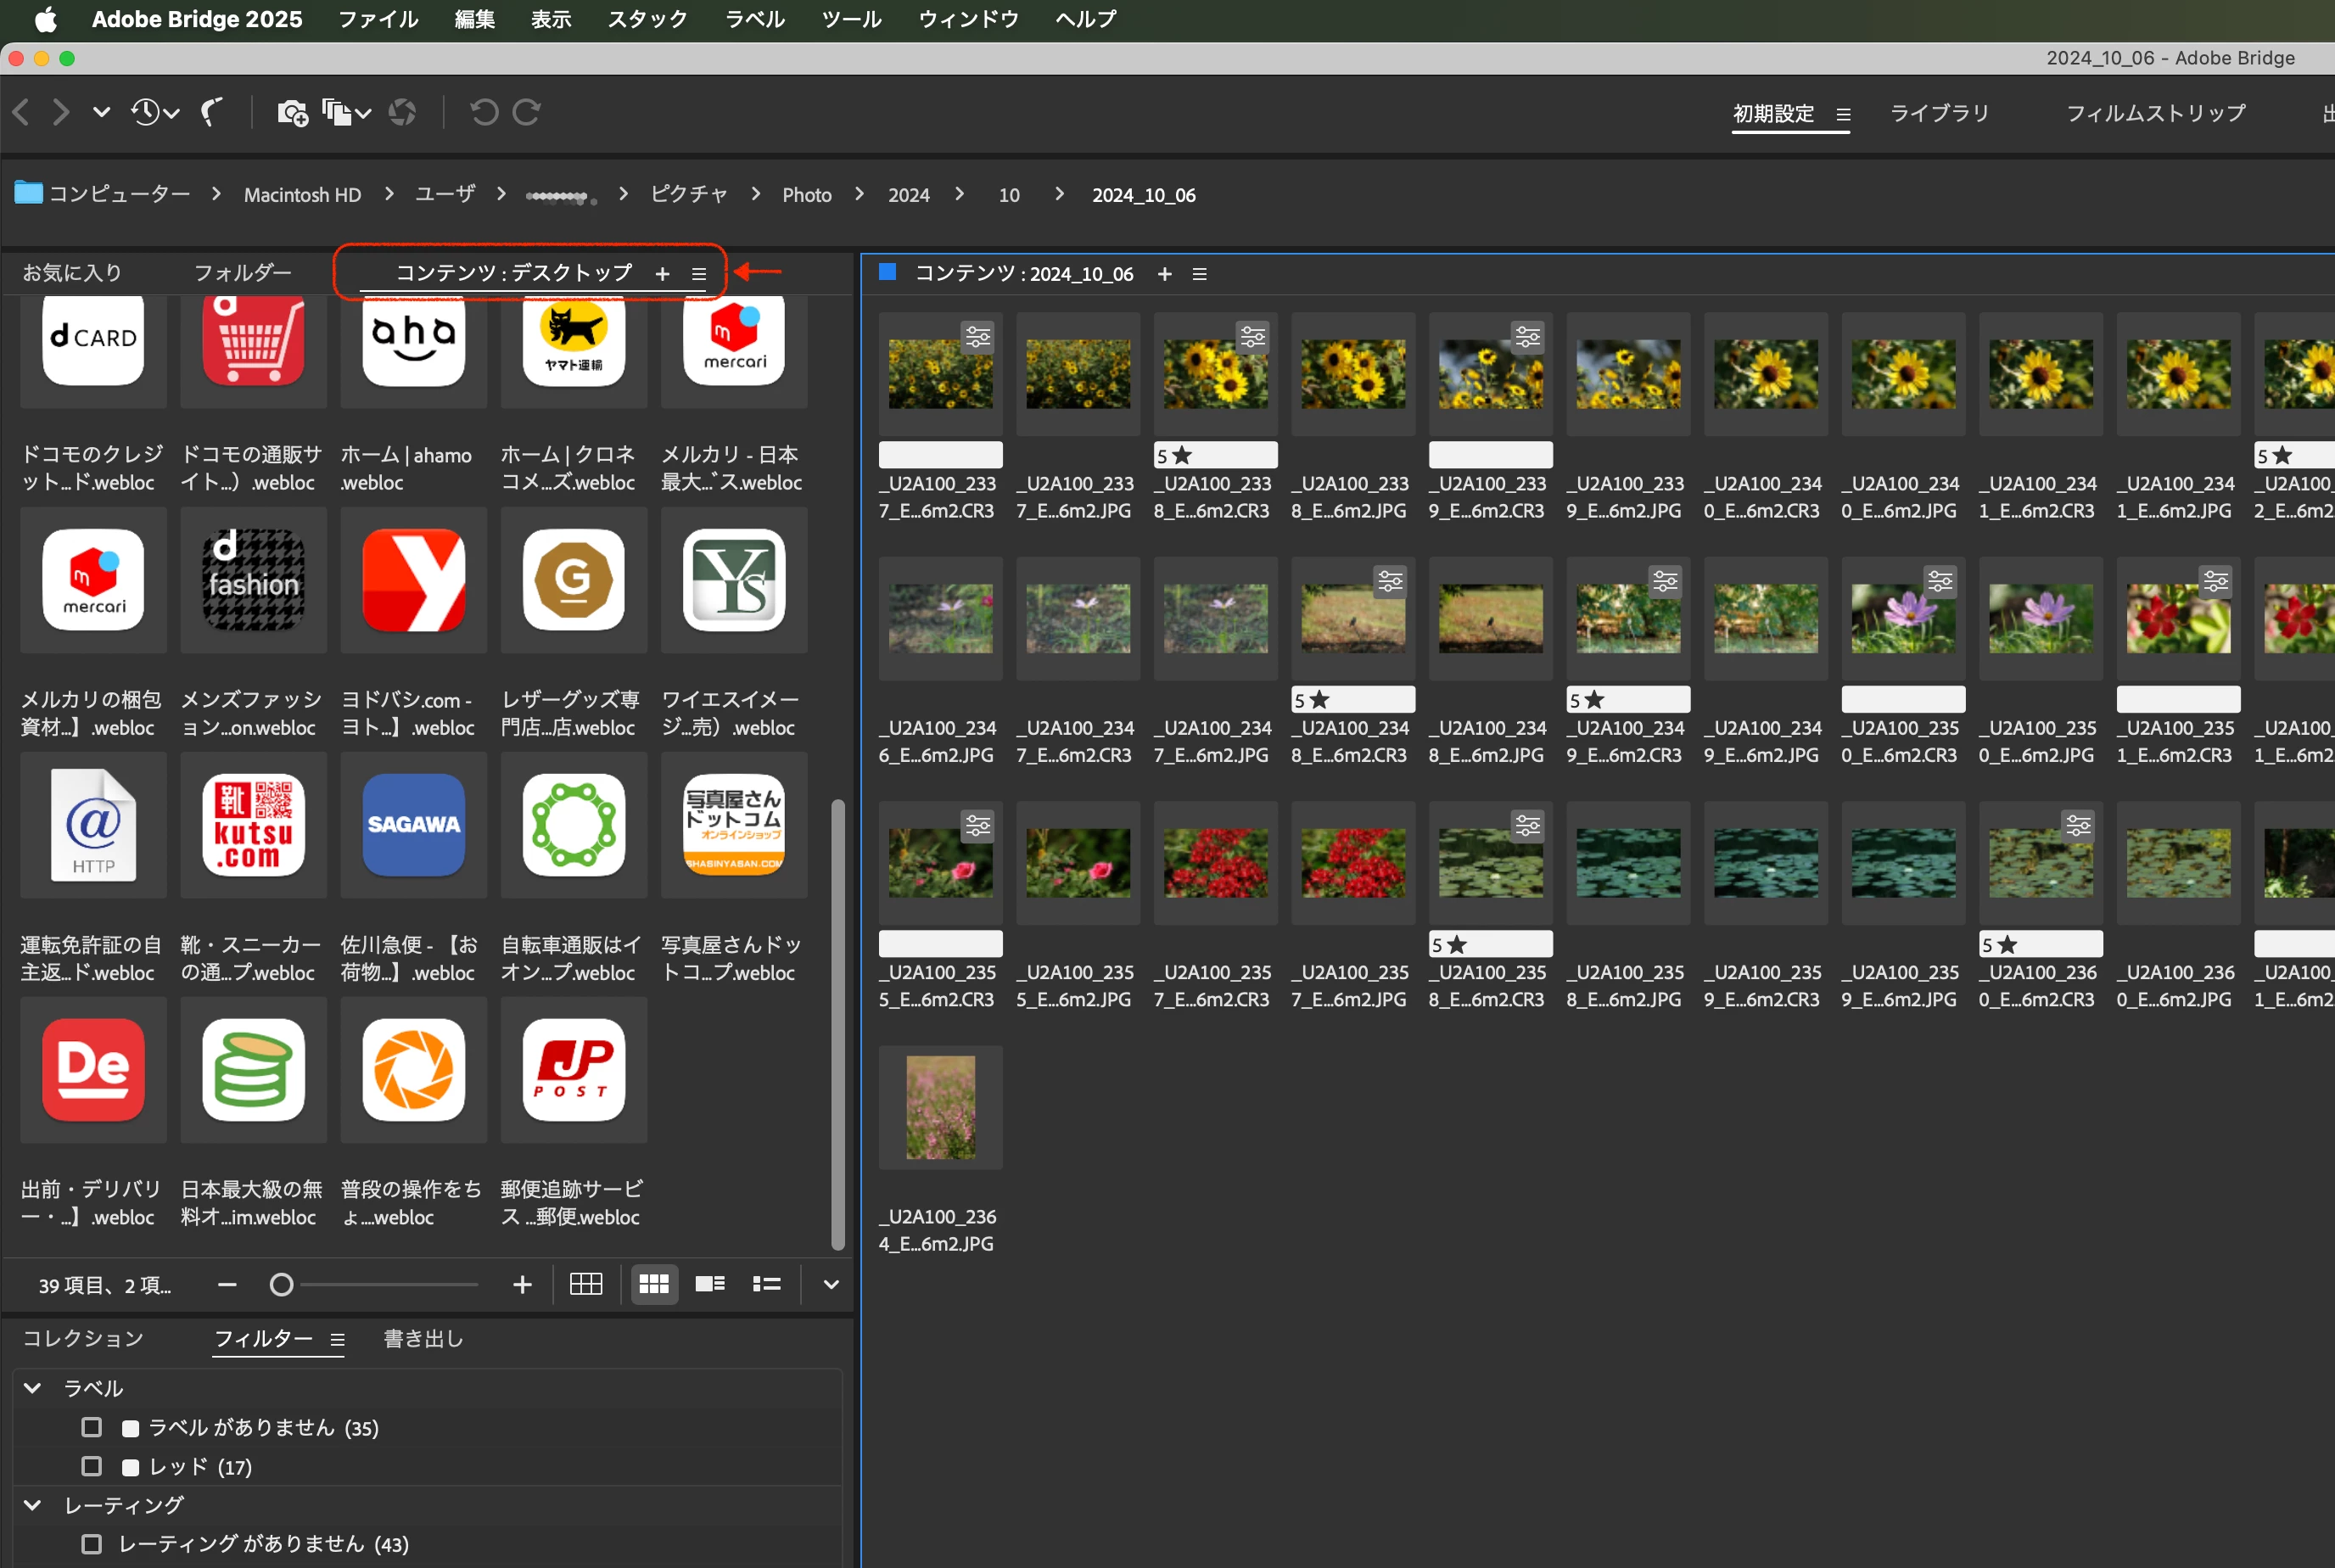
Task: Click the boomerang return icon
Action: coord(212,112)
